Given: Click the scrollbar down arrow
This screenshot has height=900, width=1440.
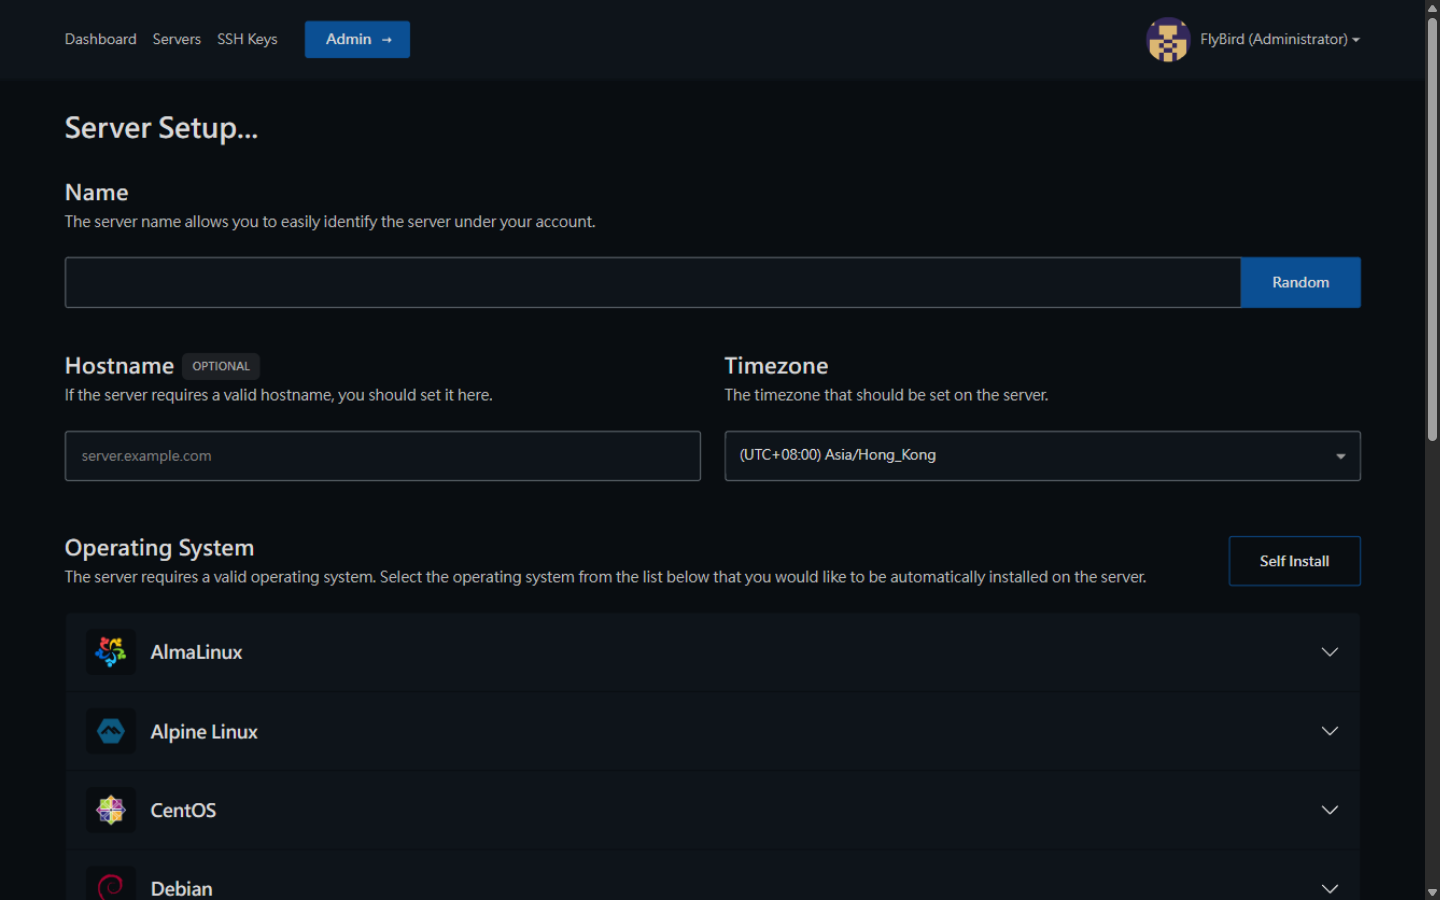Looking at the screenshot, I should (x=1432, y=892).
